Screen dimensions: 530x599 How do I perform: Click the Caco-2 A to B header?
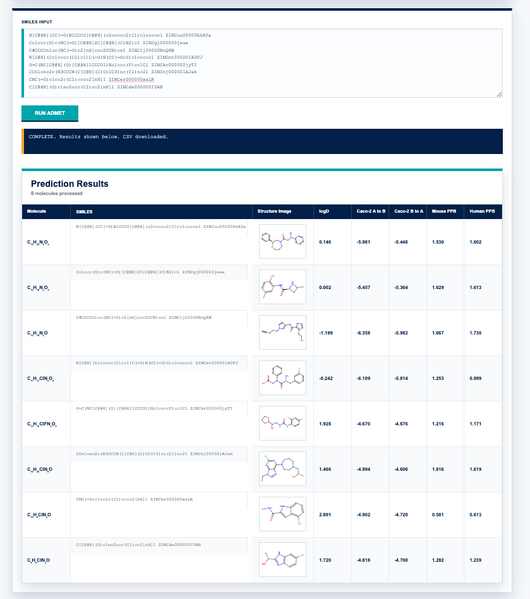click(x=370, y=212)
